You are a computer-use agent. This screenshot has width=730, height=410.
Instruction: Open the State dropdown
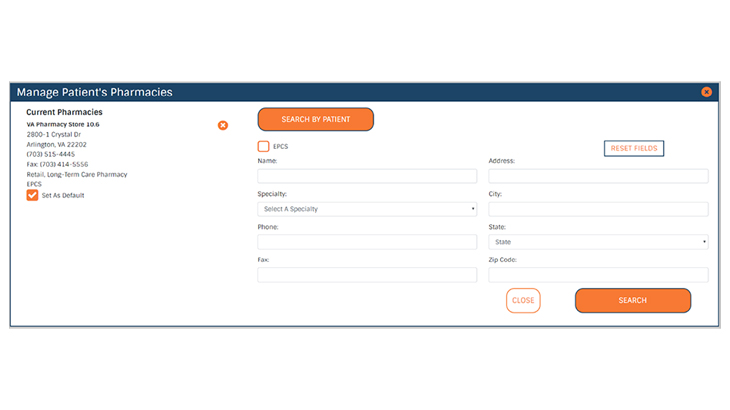pos(598,242)
